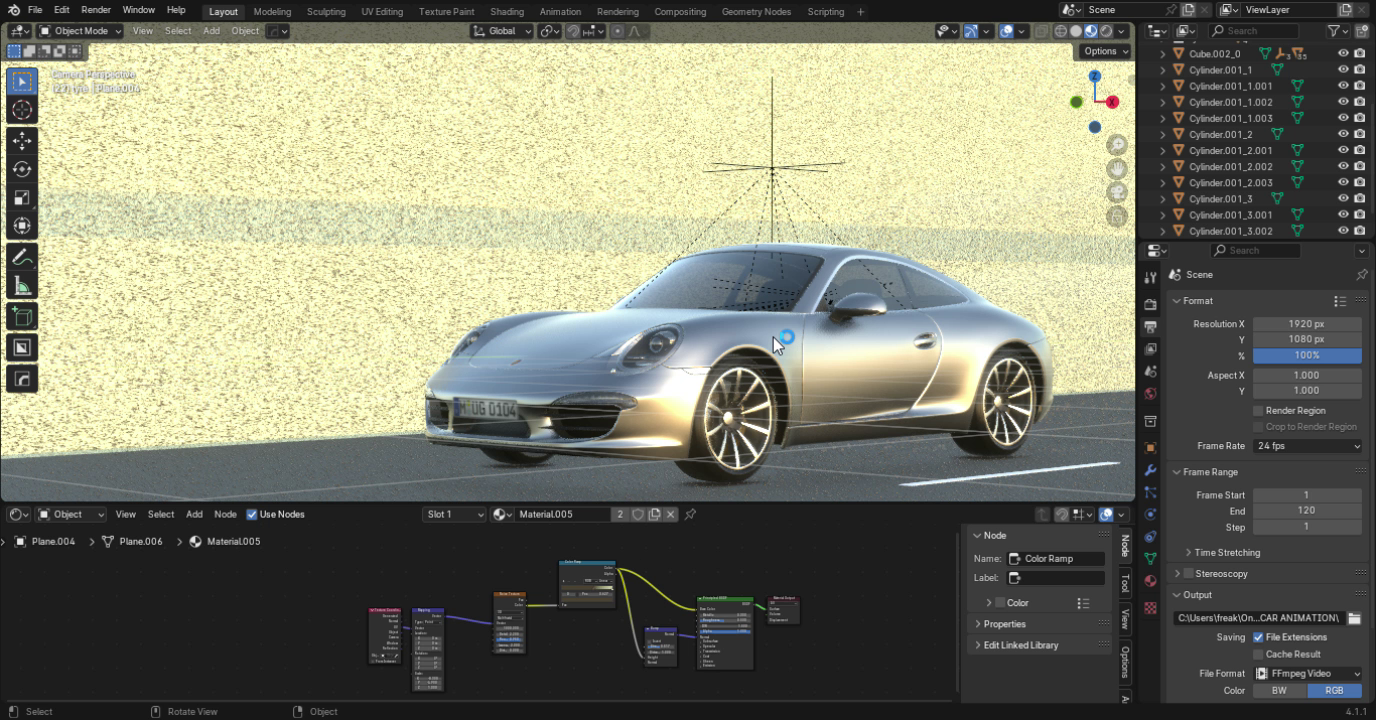The height and width of the screenshot is (720, 1376).
Task: Switch to Geometry Nodes workspace tab
Action: [x=756, y=12]
